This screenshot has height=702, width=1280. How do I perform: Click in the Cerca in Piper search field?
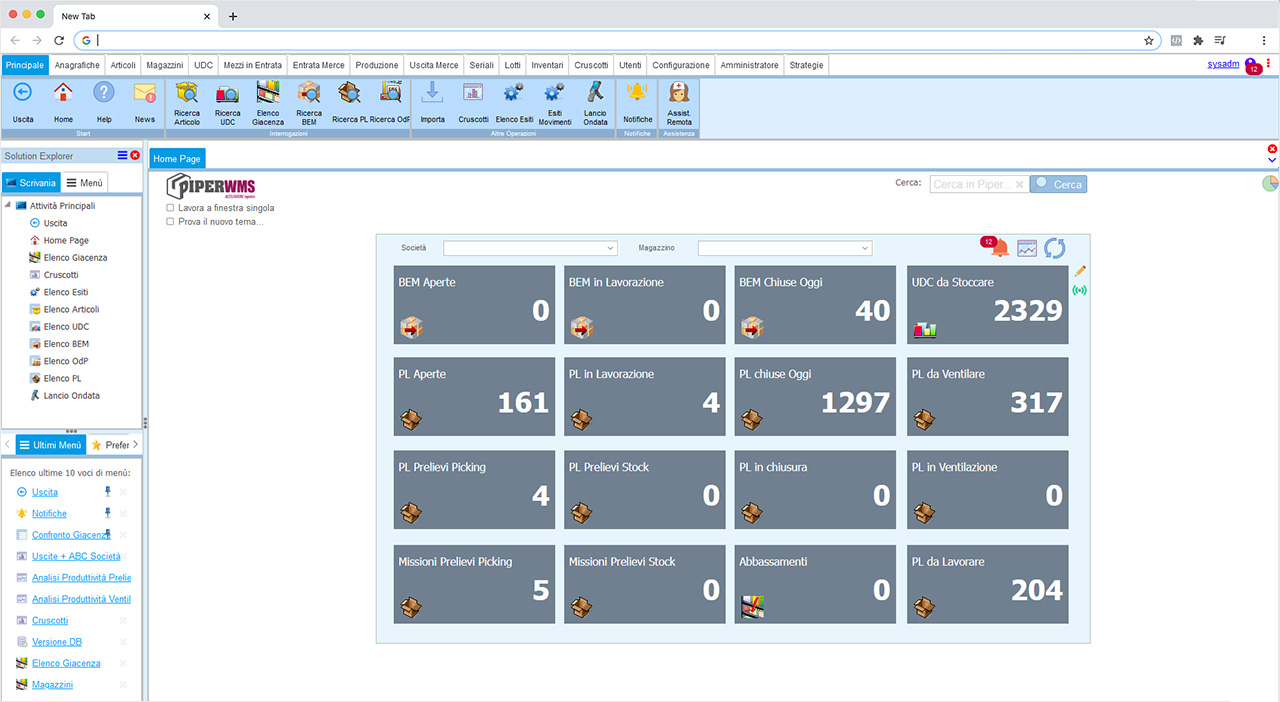pyautogui.click(x=978, y=184)
